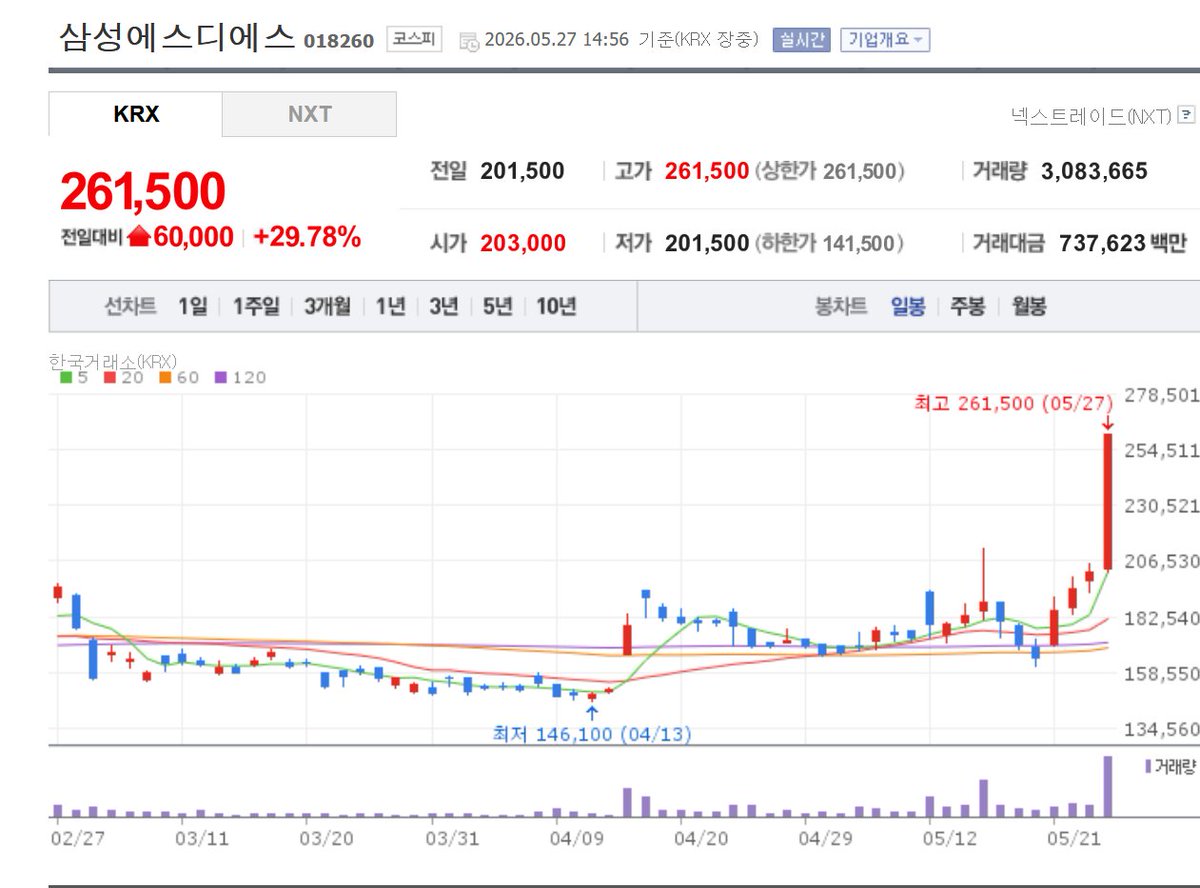Click the 278,501 price axis label

coord(1161,395)
